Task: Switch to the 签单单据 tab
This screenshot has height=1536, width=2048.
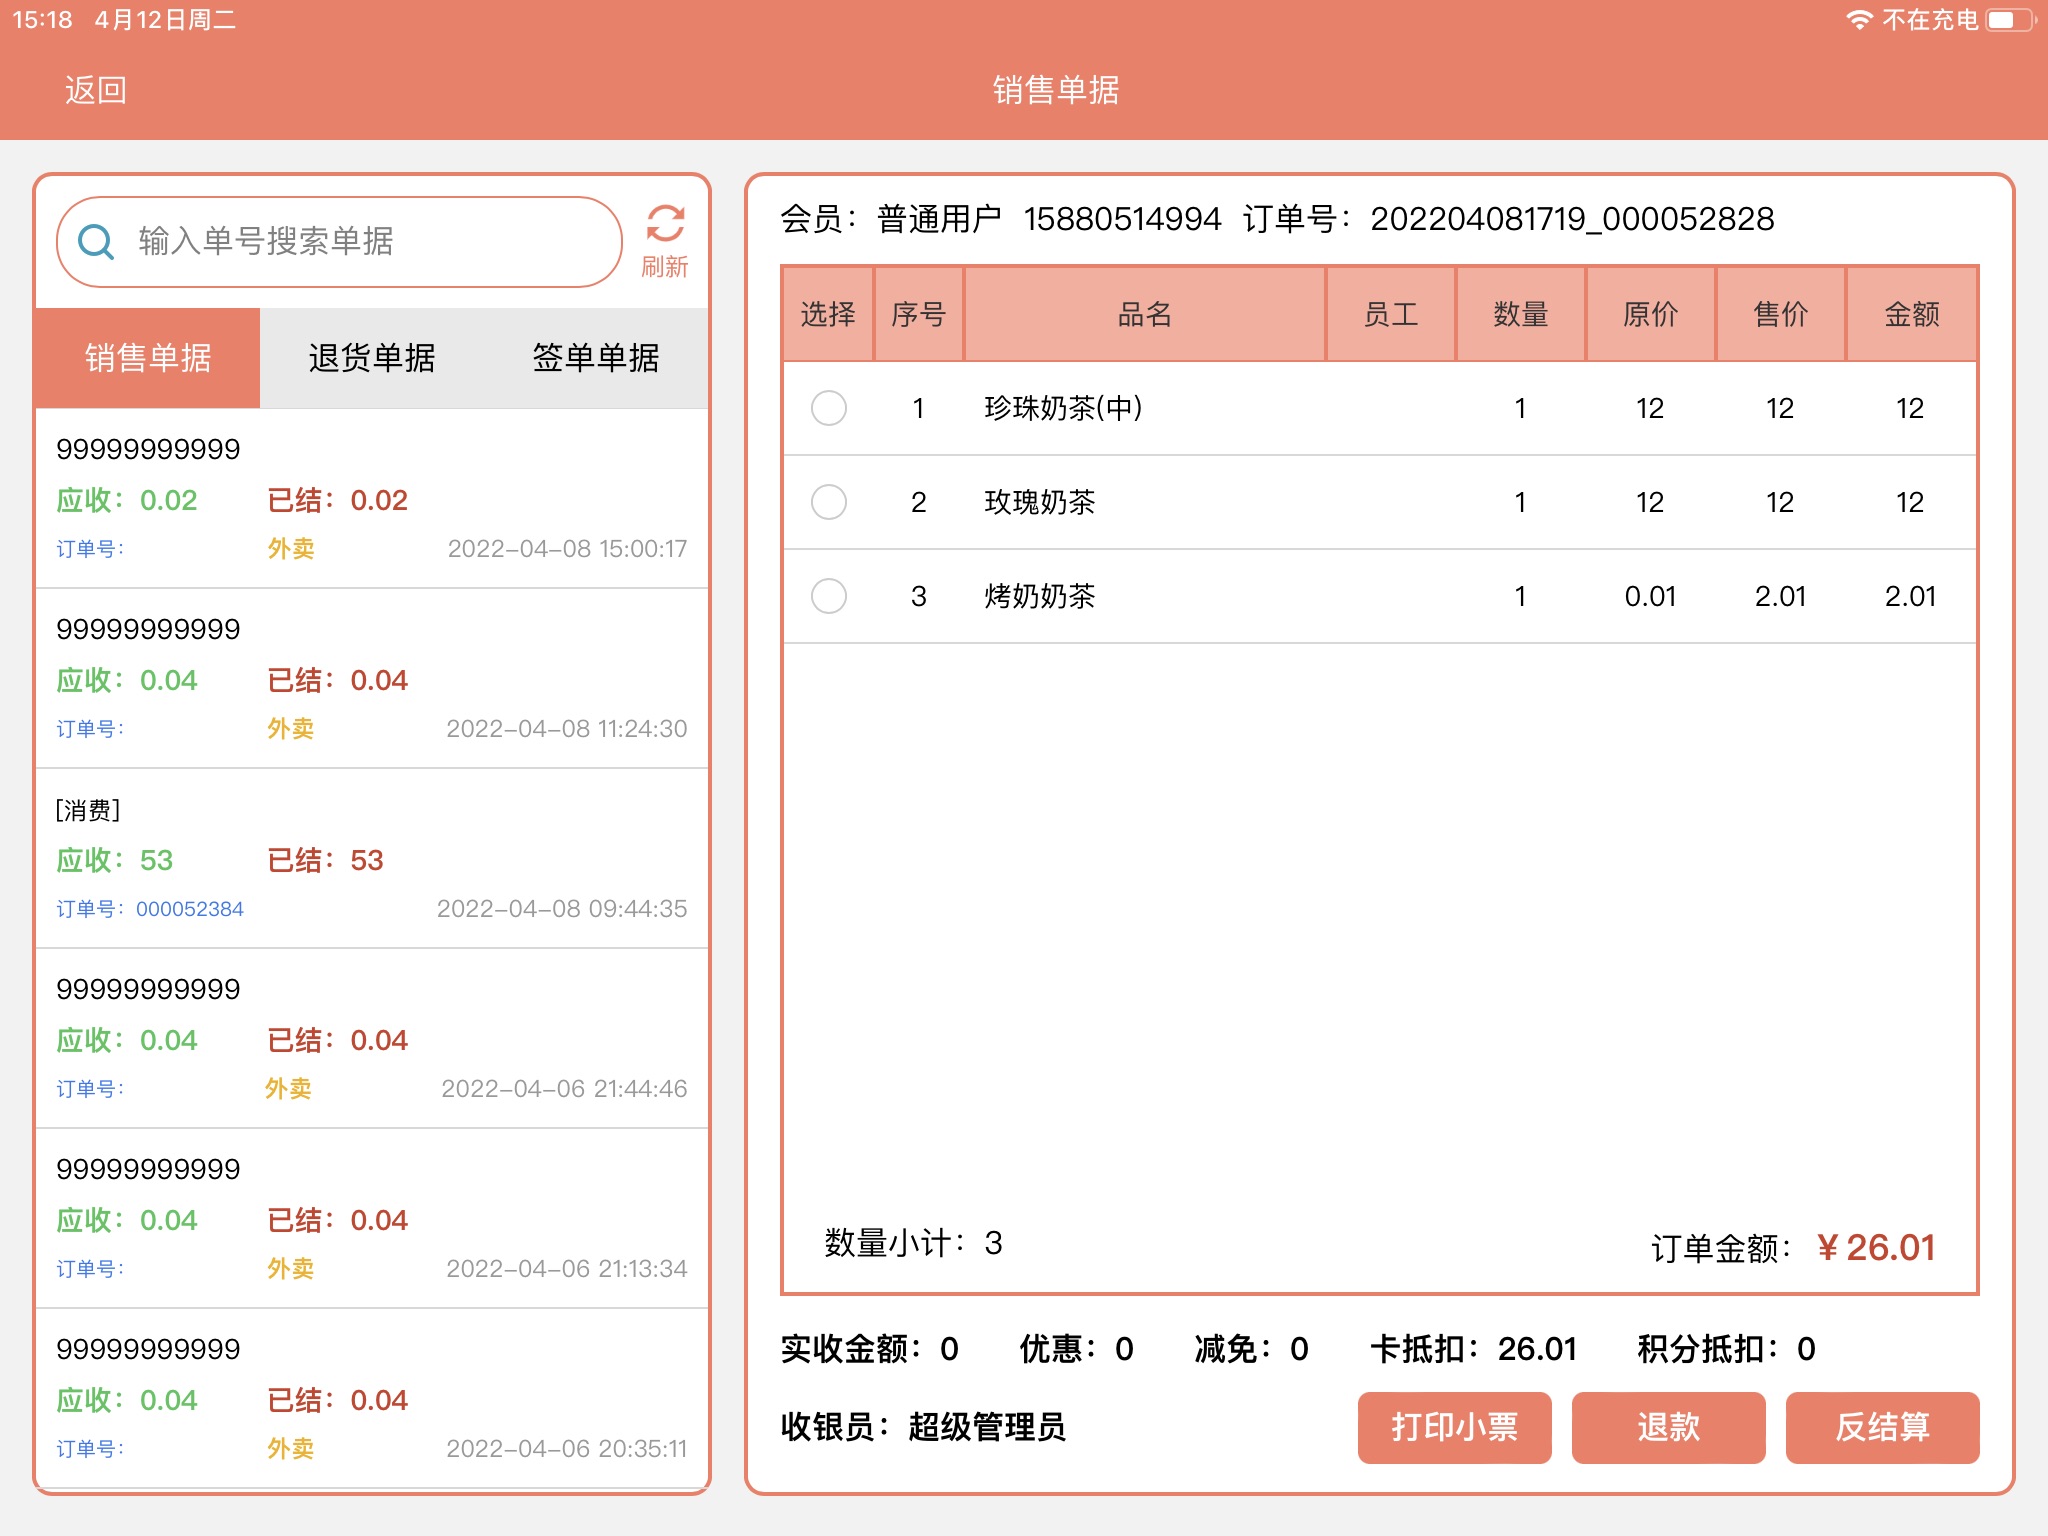Action: pos(596,358)
